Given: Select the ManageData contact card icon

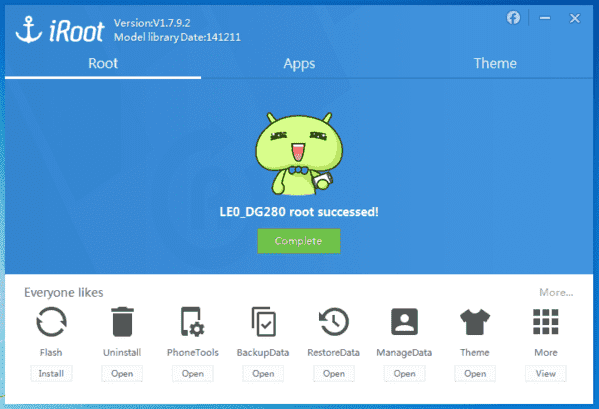Looking at the screenshot, I should point(404,322).
